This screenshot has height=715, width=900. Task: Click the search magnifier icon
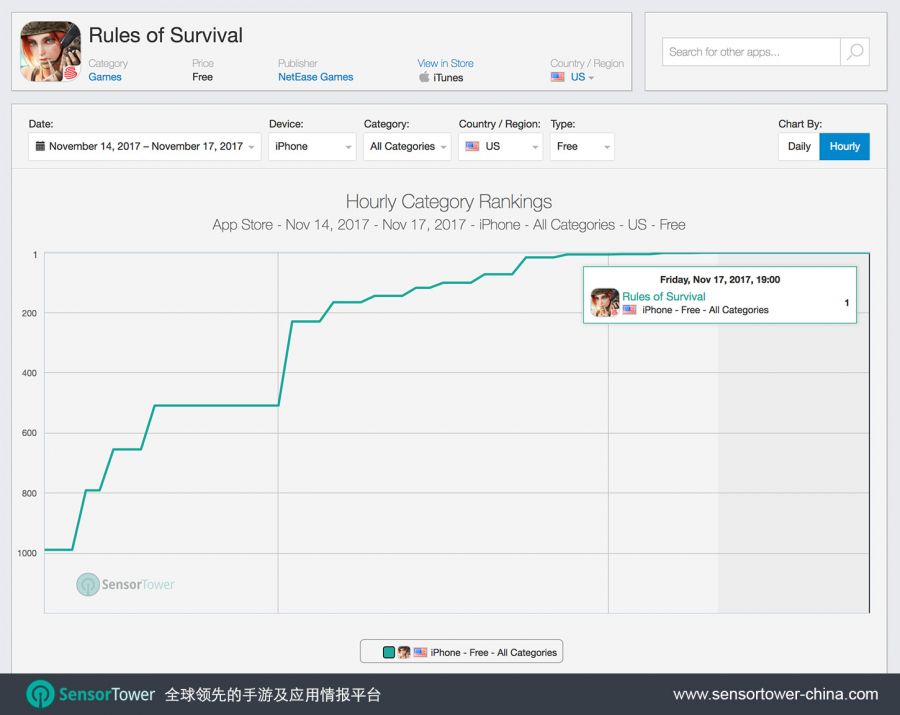[855, 52]
